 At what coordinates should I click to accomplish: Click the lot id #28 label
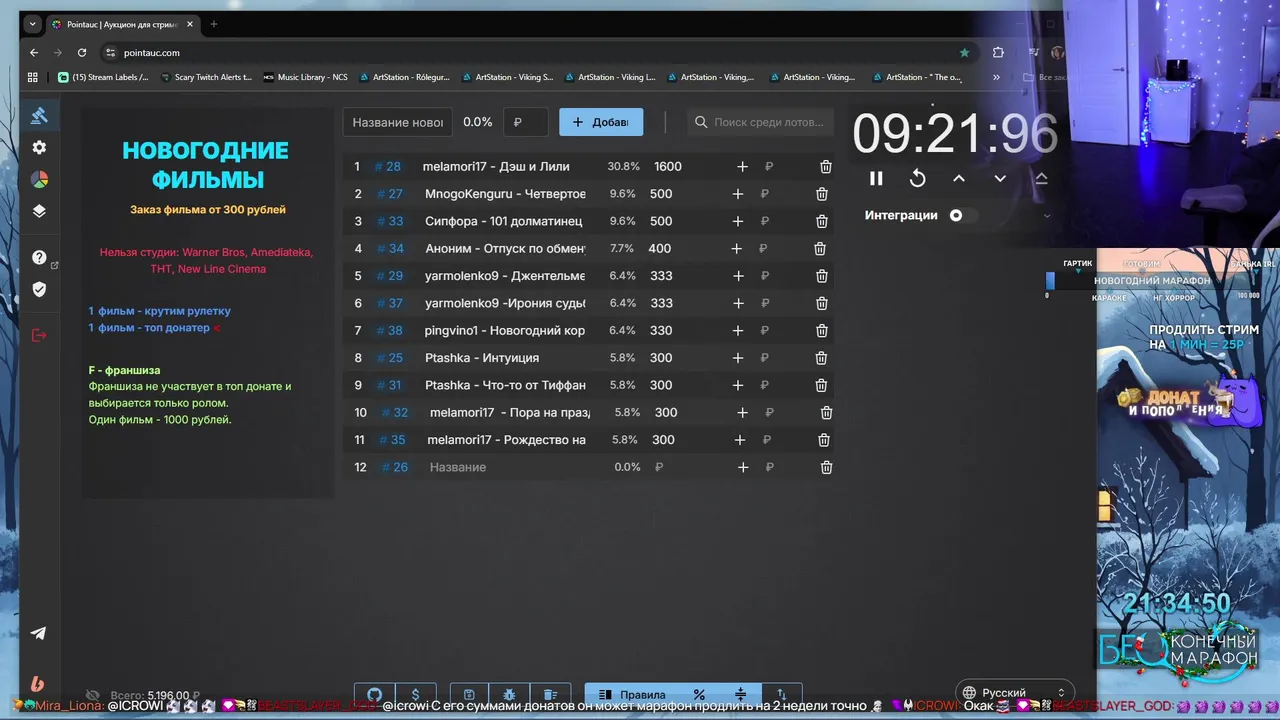coord(388,167)
